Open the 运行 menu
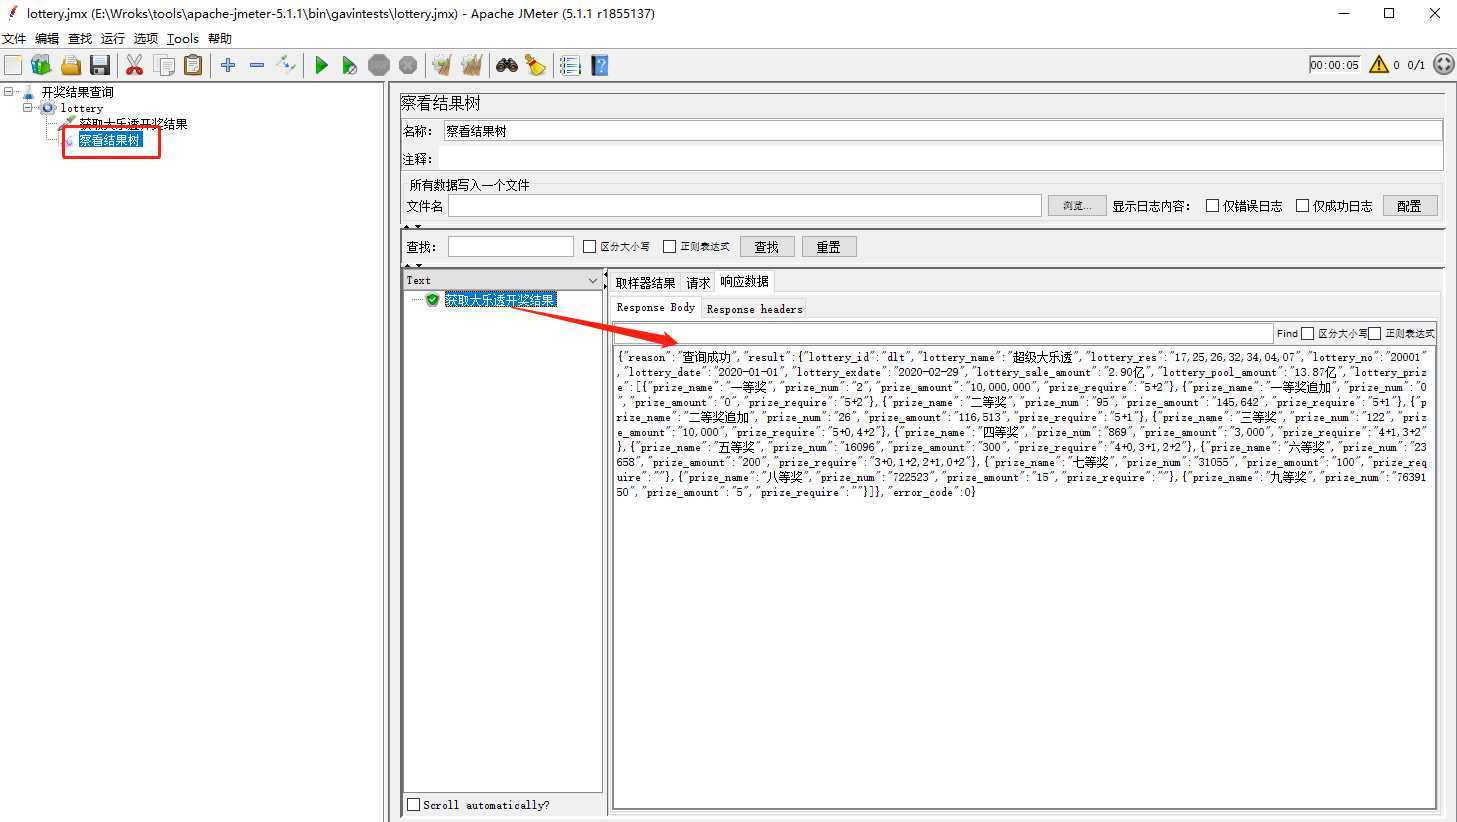The width and height of the screenshot is (1457, 822). [x=113, y=39]
